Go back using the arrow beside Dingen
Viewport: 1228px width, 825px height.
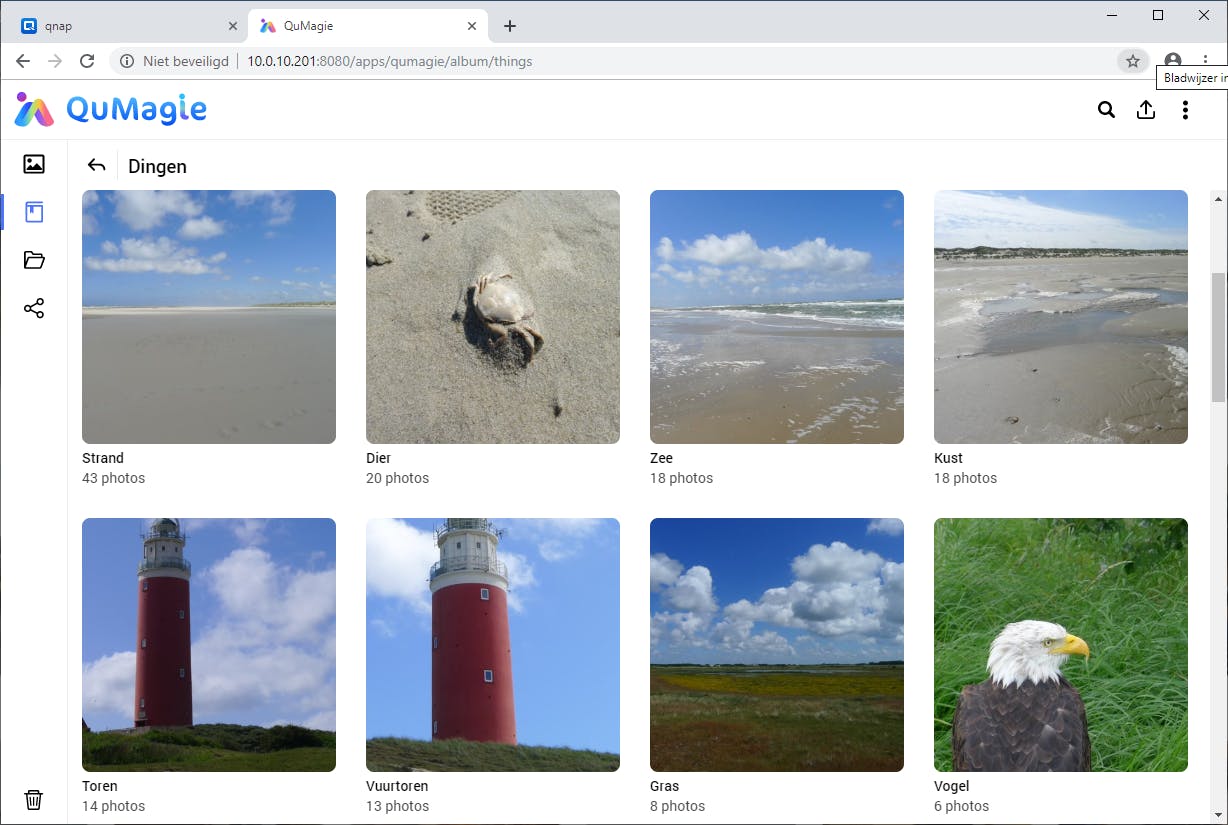click(96, 166)
